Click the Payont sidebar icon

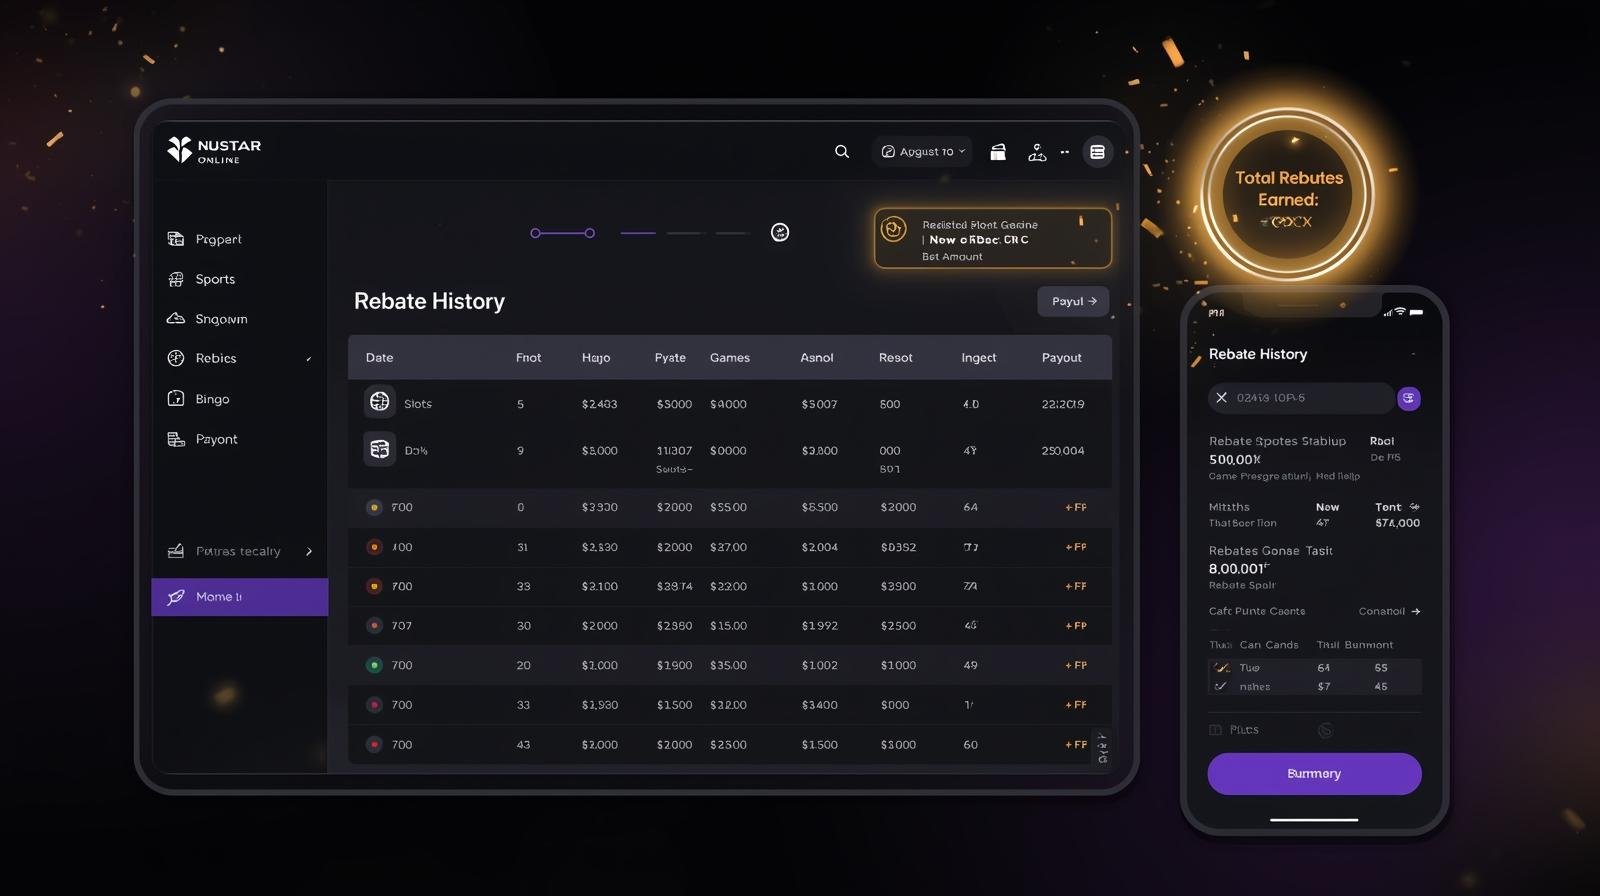[x=176, y=439]
